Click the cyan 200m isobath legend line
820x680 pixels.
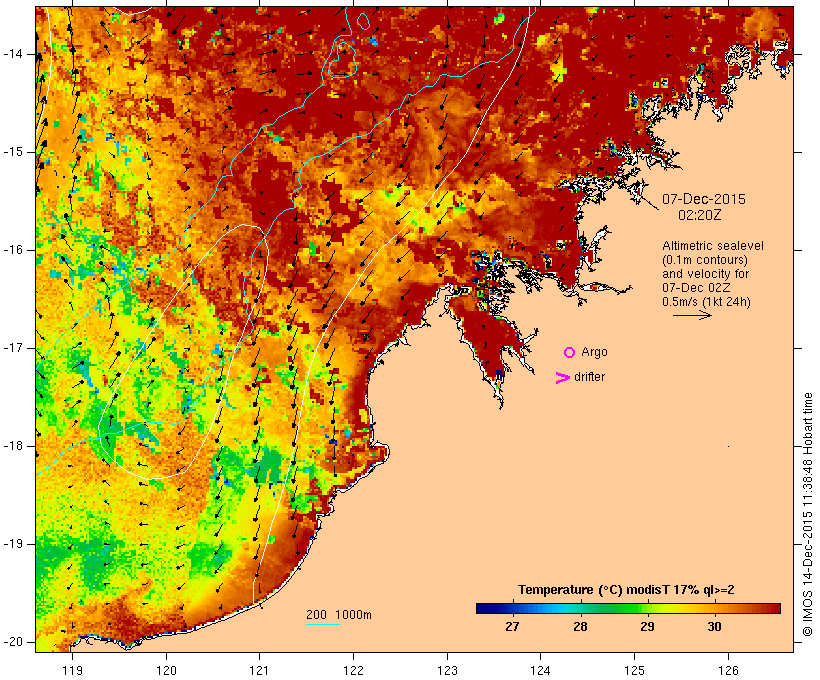pos(323,624)
